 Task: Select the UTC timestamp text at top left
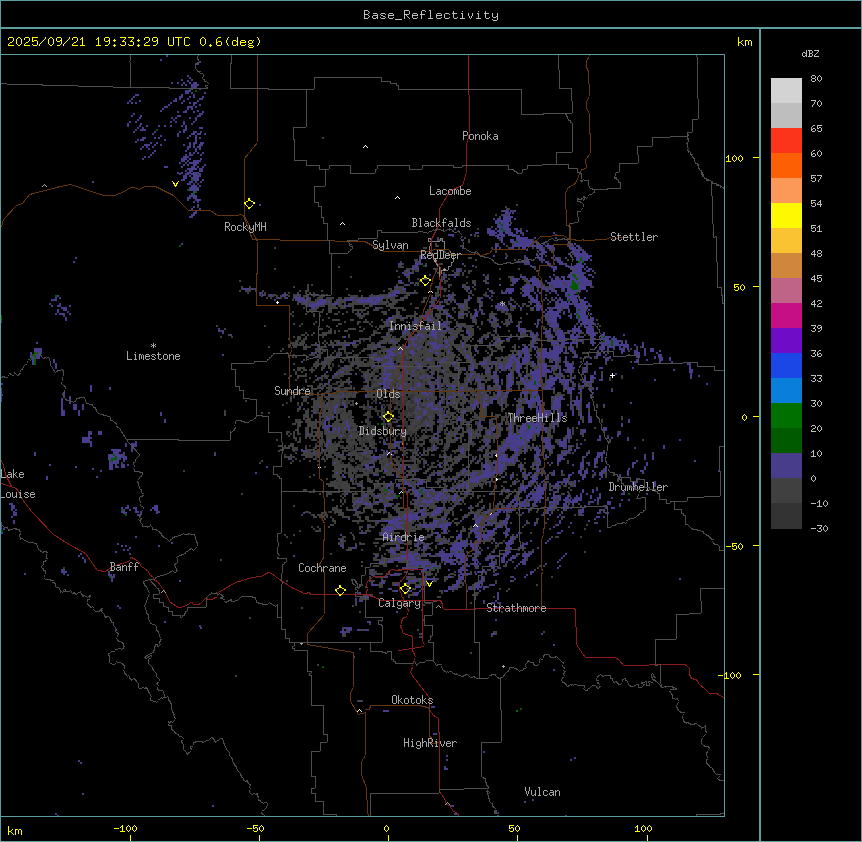tap(134, 42)
